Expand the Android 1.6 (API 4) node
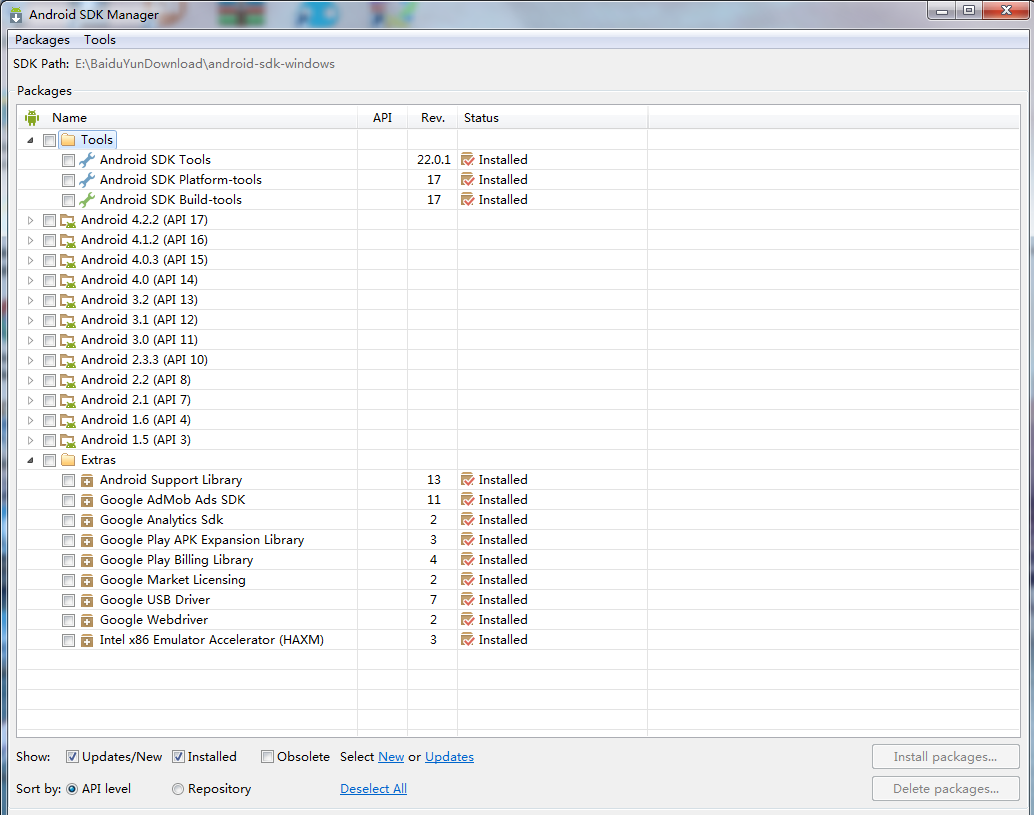 [30, 420]
